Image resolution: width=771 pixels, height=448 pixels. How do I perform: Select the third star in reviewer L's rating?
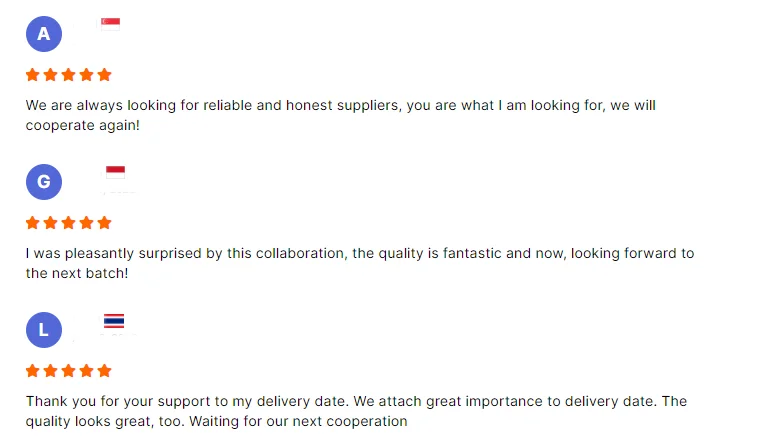click(69, 371)
